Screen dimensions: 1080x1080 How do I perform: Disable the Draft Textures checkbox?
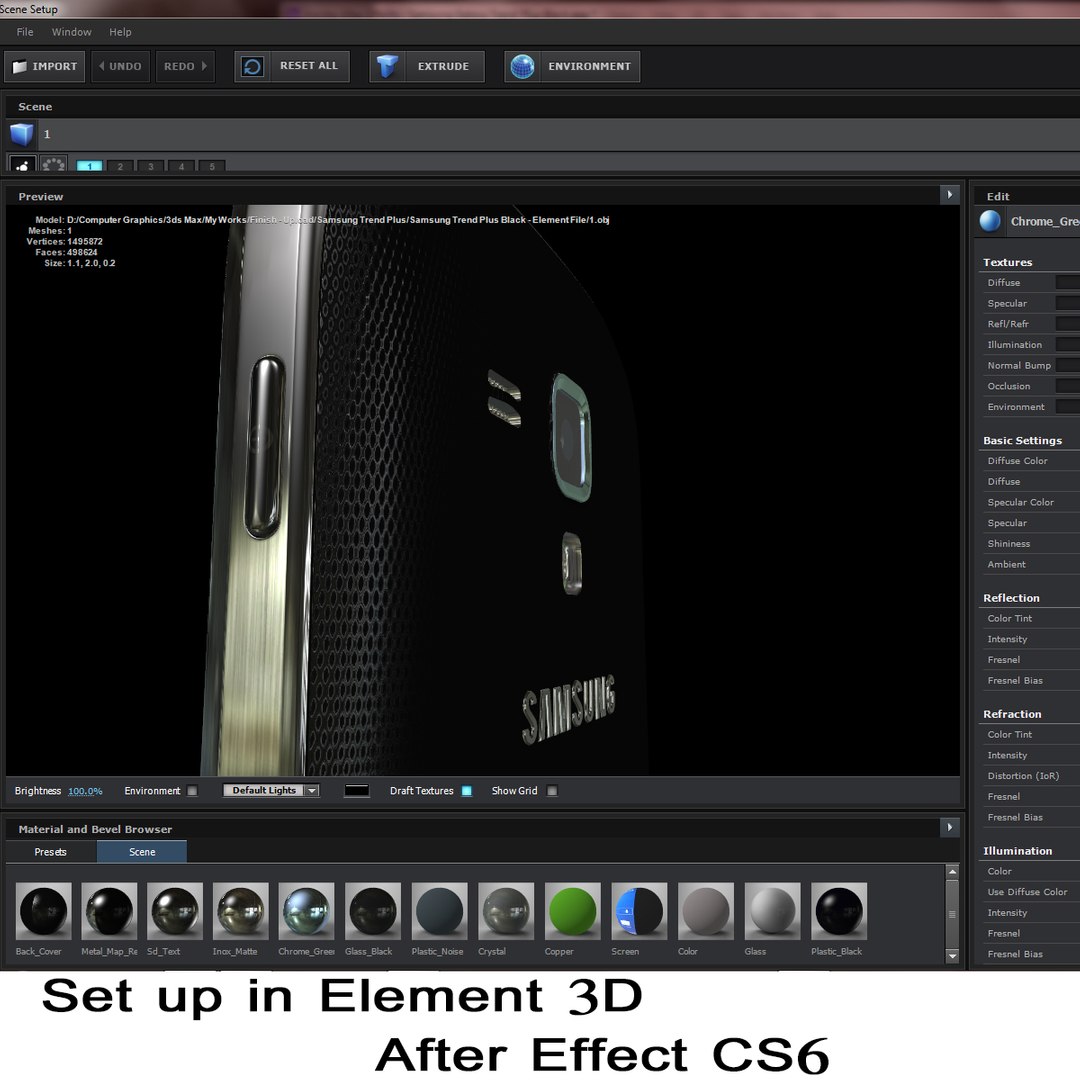(467, 791)
